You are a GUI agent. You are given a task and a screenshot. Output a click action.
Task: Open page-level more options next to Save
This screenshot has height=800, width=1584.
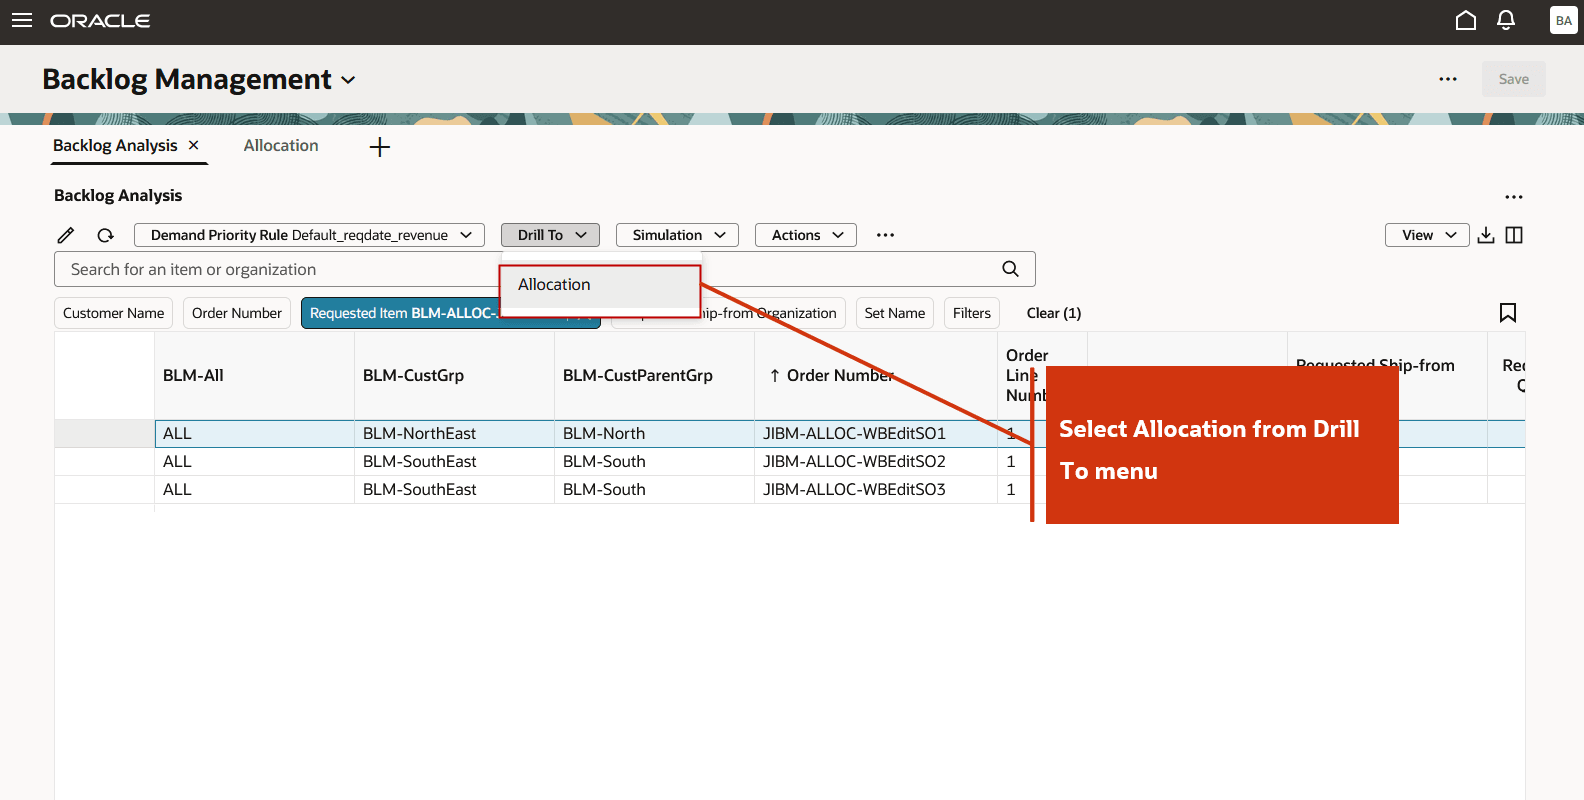(1448, 79)
